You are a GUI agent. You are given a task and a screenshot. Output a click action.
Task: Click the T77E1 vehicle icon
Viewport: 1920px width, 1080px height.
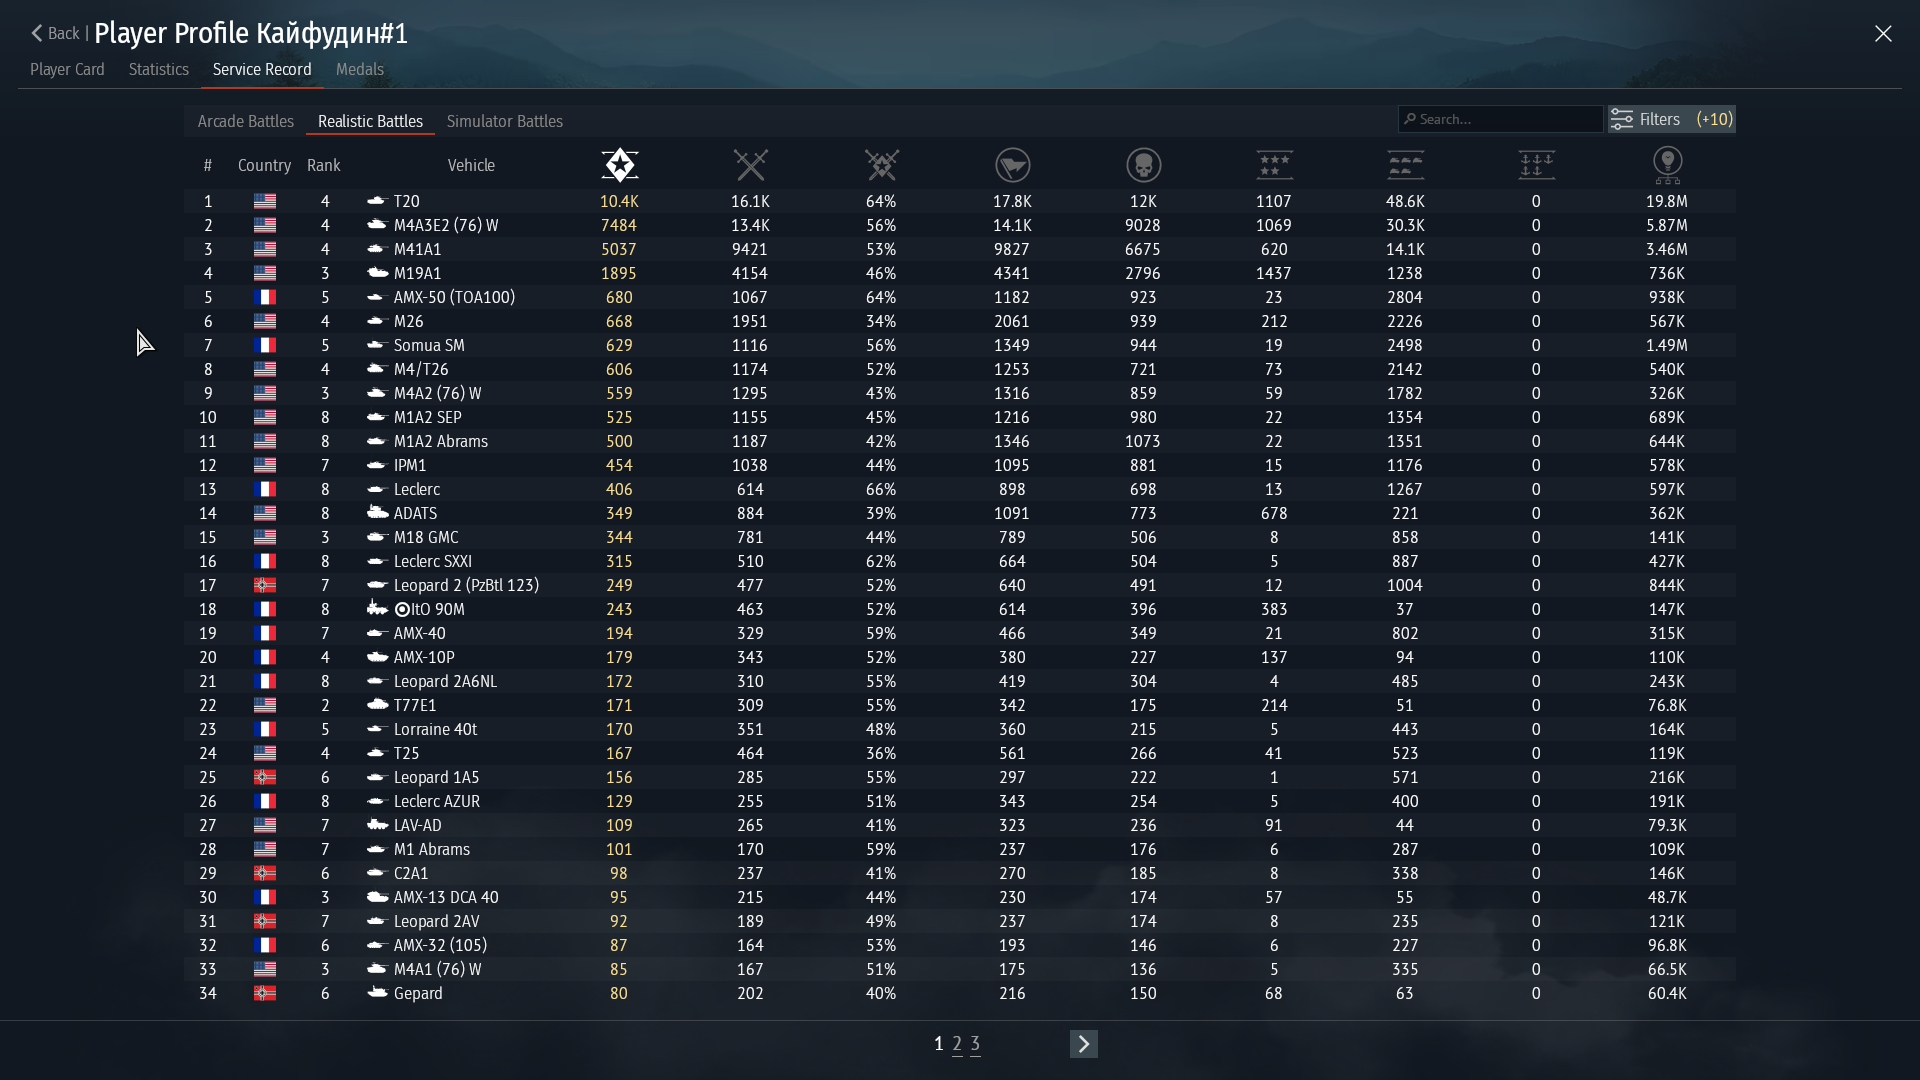pos(377,705)
